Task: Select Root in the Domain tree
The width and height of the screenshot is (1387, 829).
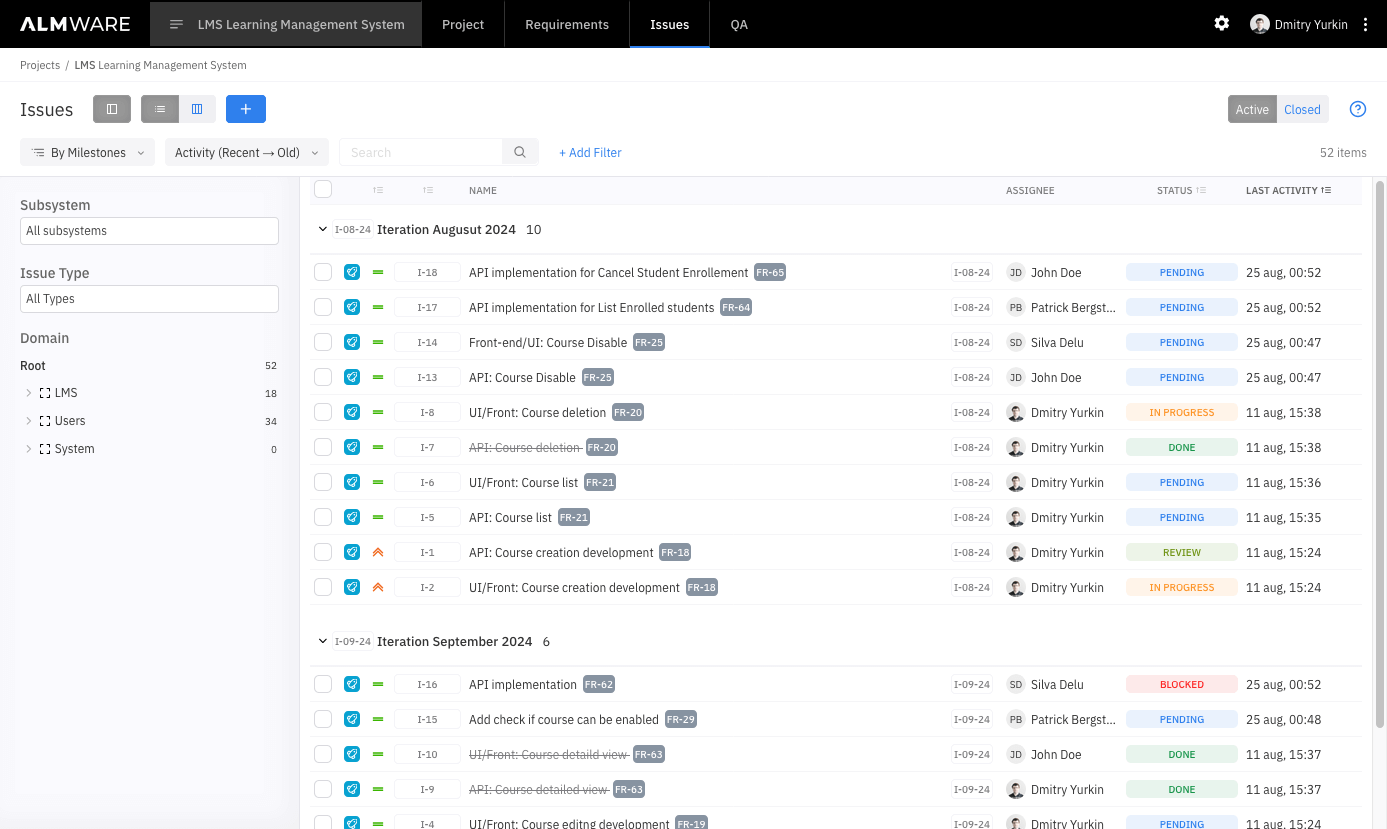Action: pyautogui.click(x=33, y=366)
